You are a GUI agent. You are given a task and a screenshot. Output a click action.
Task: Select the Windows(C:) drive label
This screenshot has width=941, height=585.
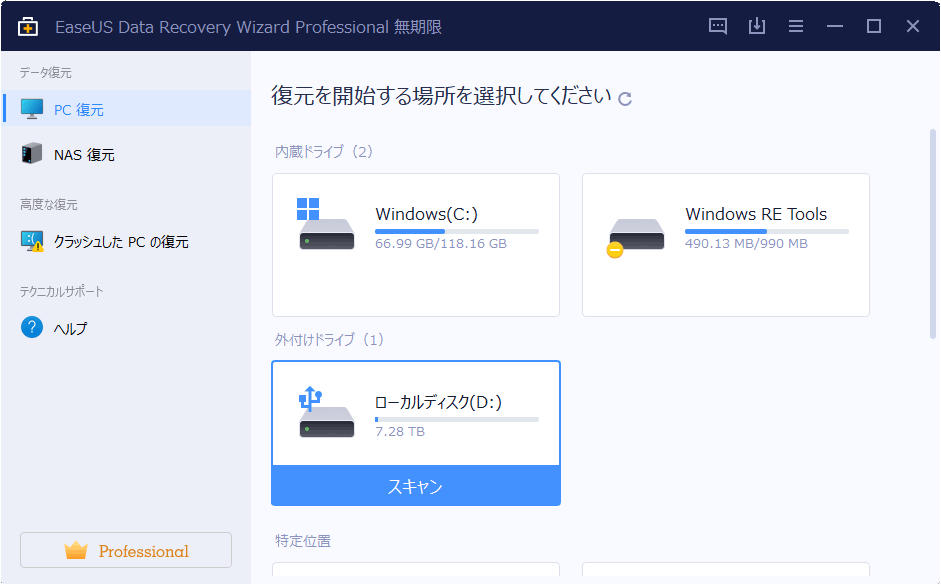(426, 214)
